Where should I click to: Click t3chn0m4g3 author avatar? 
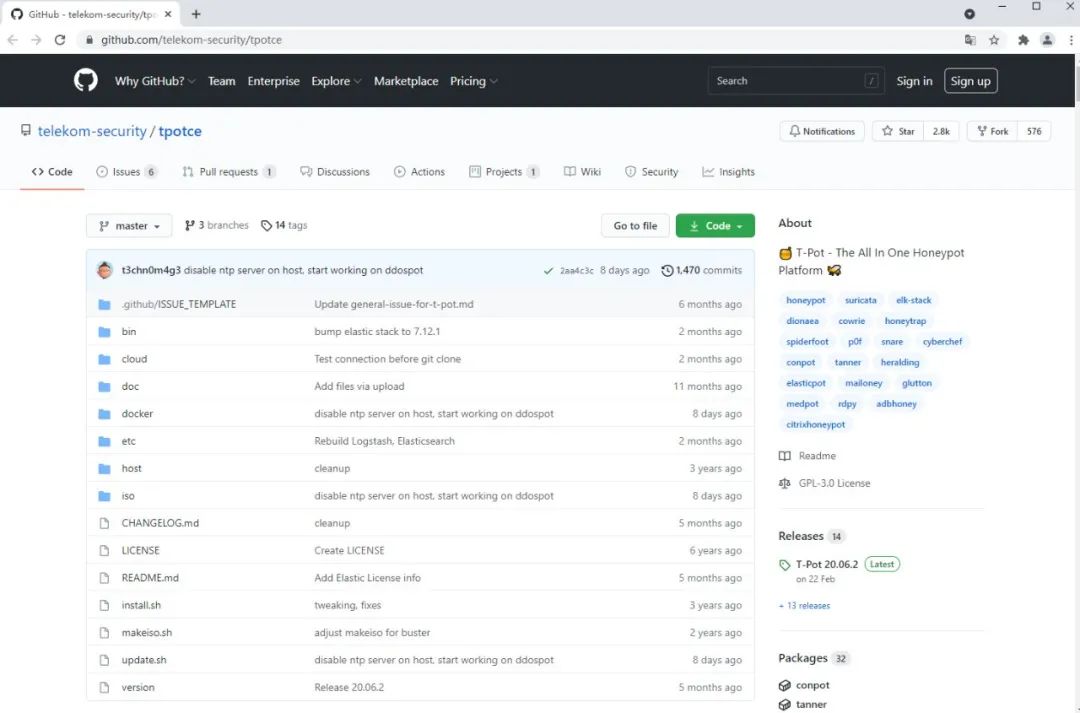(x=105, y=270)
